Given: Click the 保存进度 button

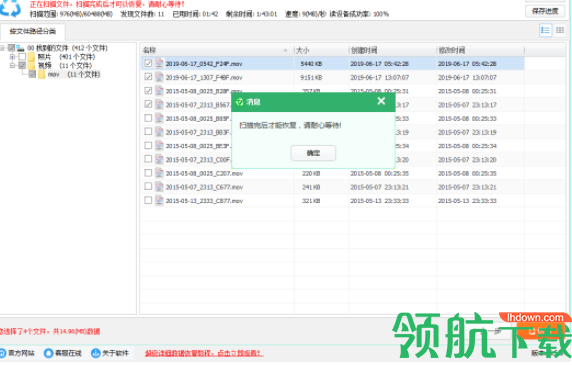Looking at the screenshot, I should click(x=545, y=11).
